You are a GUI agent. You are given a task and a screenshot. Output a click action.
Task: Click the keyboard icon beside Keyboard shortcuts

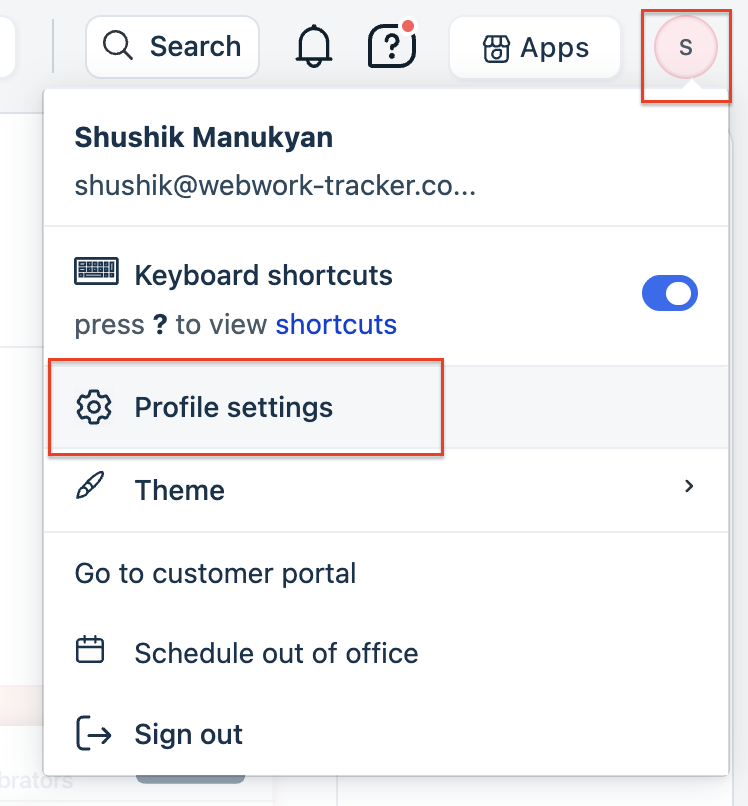coord(97,271)
